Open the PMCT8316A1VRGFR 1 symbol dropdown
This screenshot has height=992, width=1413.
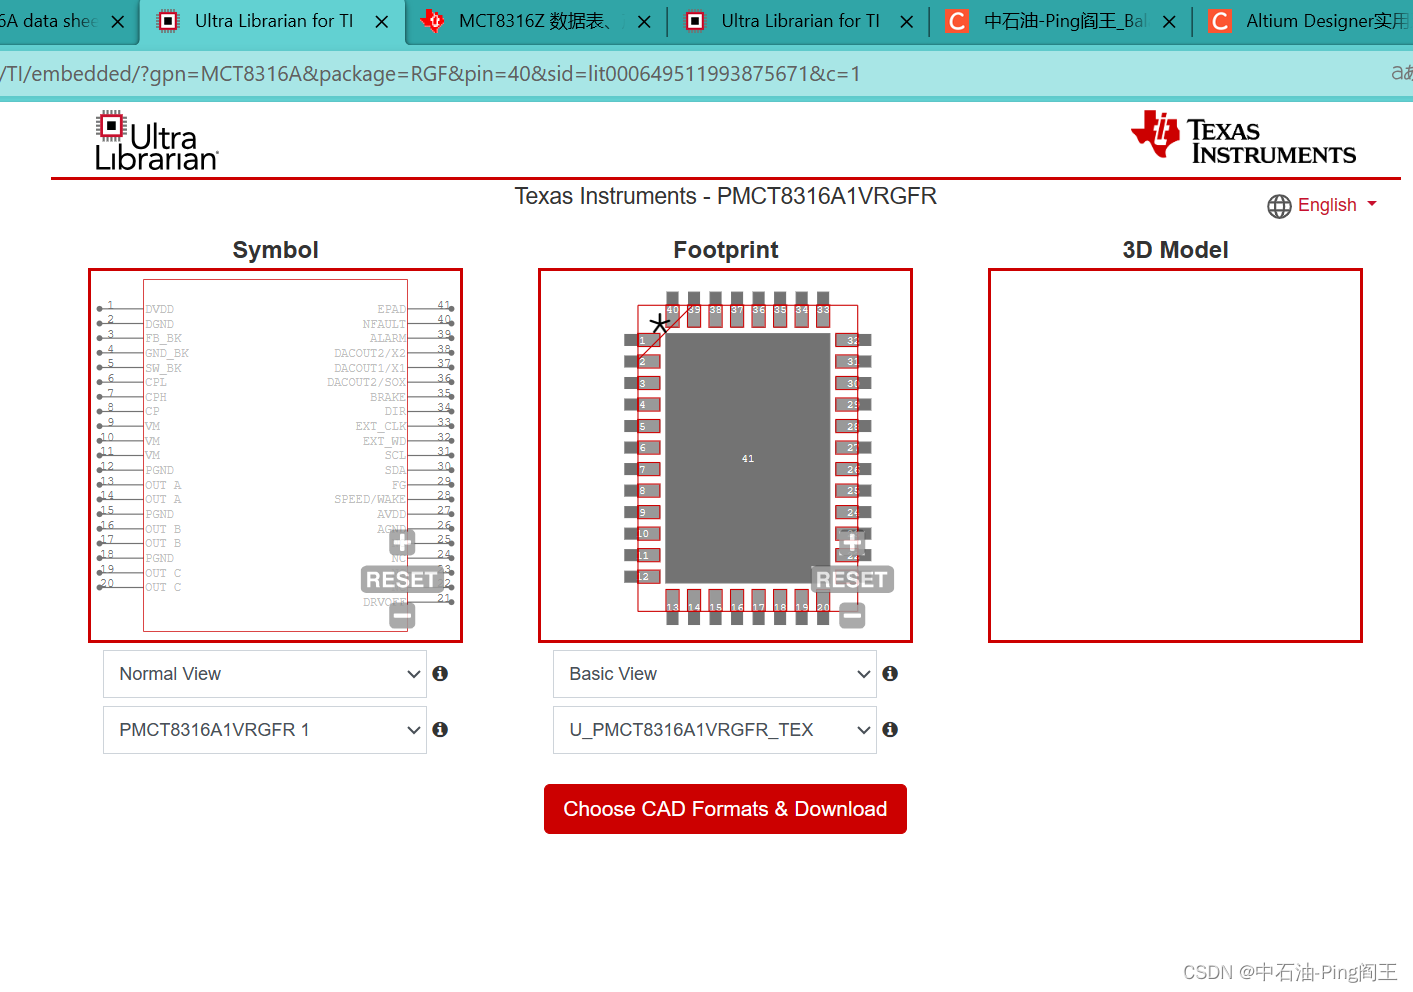tap(265, 730)
